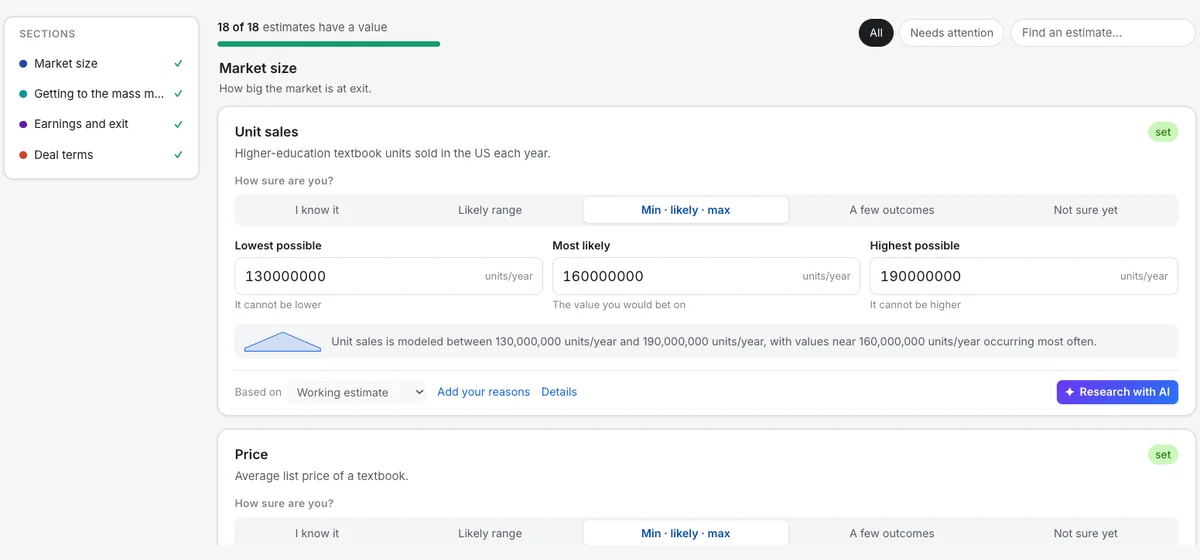Image resolution: width=1200 pixels, height=560 pixels.
Task: Choose I know it for Price
Action: tap(317, 533)
